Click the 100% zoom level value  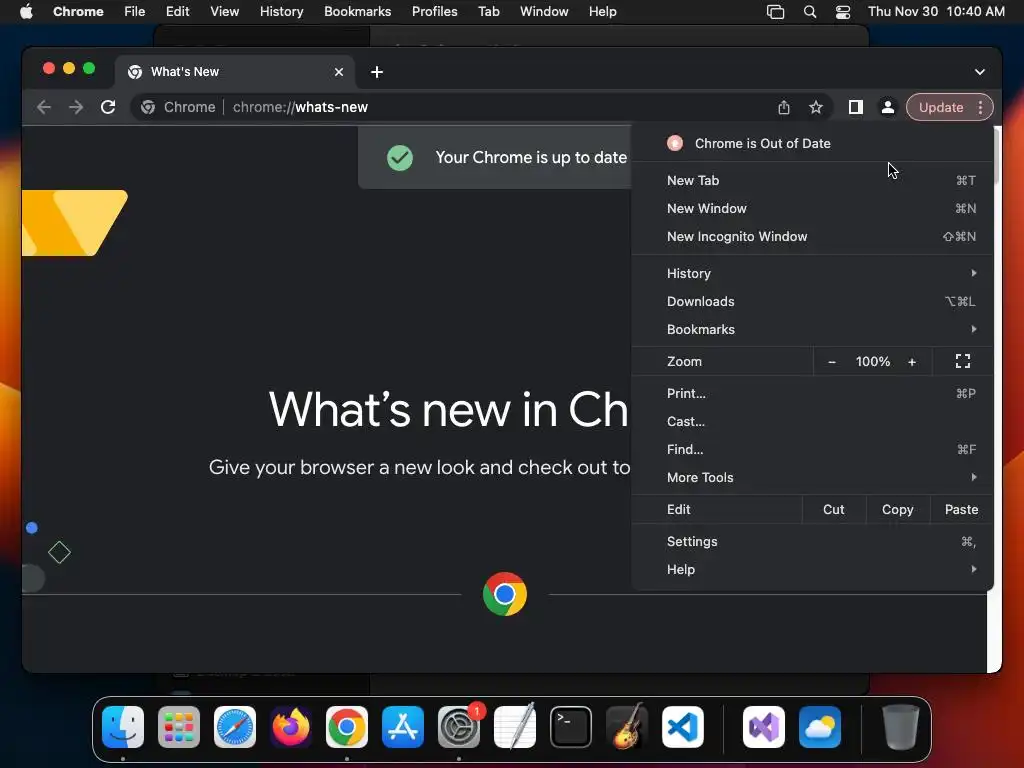click(872, 362)
